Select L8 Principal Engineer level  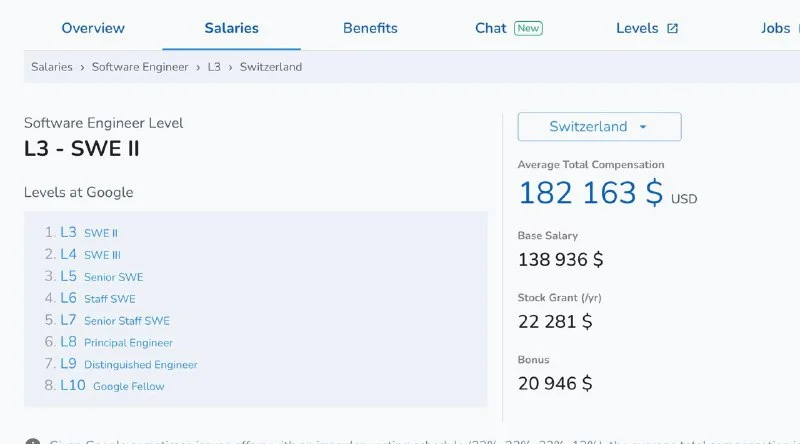(x=116, y=343)
